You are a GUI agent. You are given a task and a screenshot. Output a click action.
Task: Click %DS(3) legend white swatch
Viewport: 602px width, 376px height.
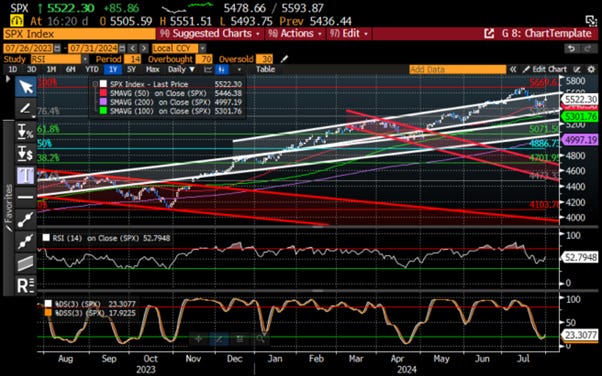point(48,304)
